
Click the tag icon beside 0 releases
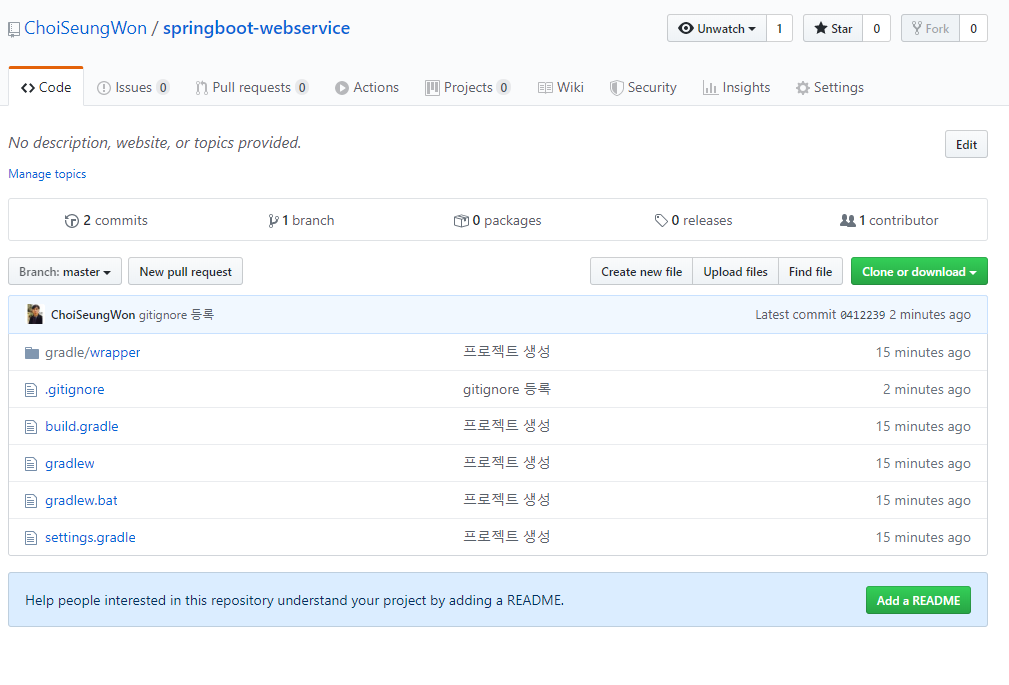tap(661, 221)
